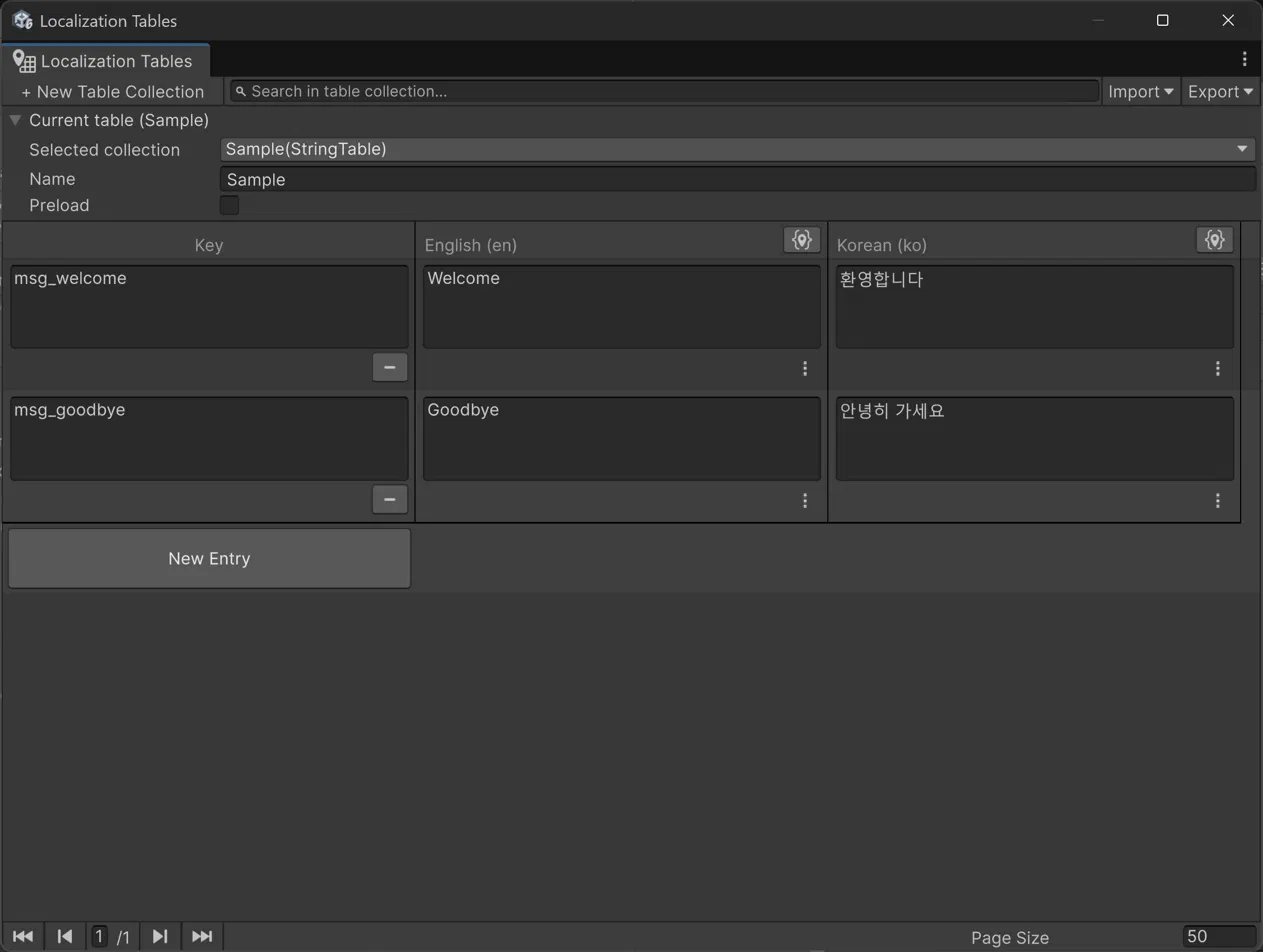Close the Localization Tables window
The image size is (1263, 952).
pyautogui.click(x=1228, y=20)
